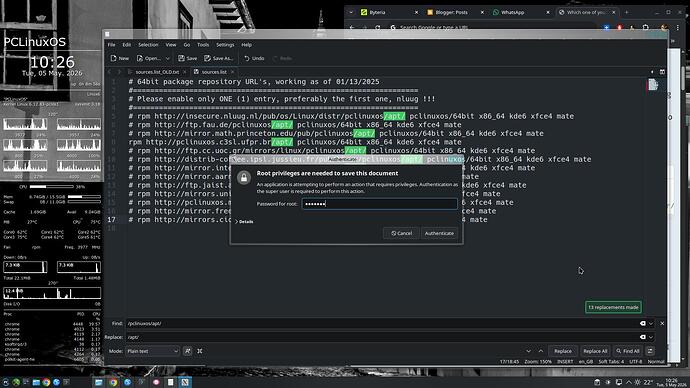Click the Chrome new tab plus button

627,12
